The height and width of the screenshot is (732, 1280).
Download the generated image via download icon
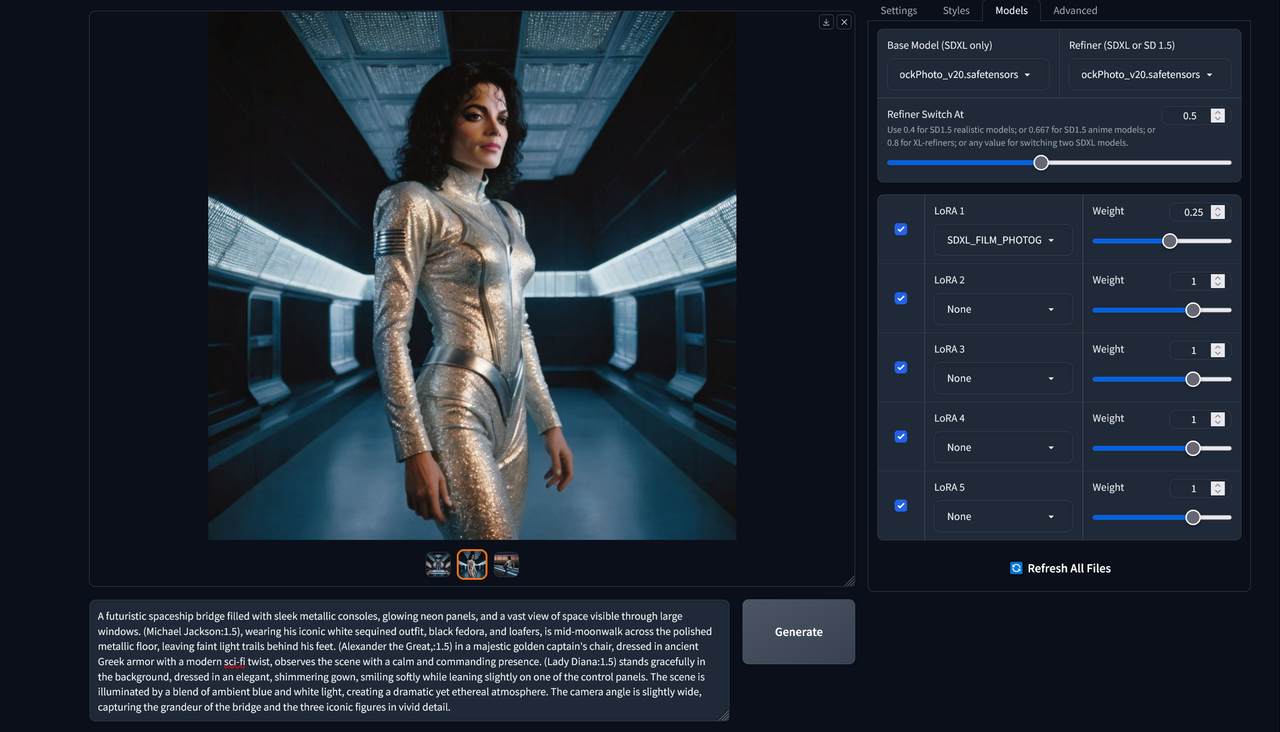826,22
